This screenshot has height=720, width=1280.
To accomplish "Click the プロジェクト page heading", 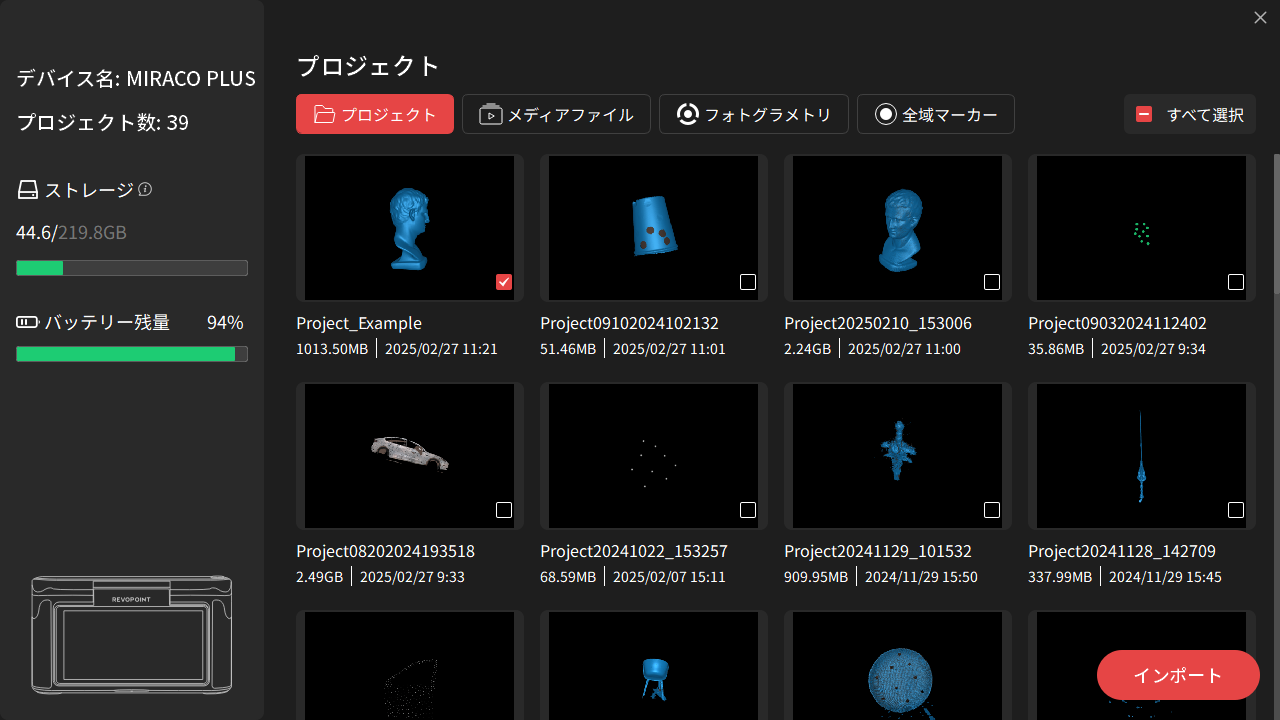I will [x=368, y=66].
